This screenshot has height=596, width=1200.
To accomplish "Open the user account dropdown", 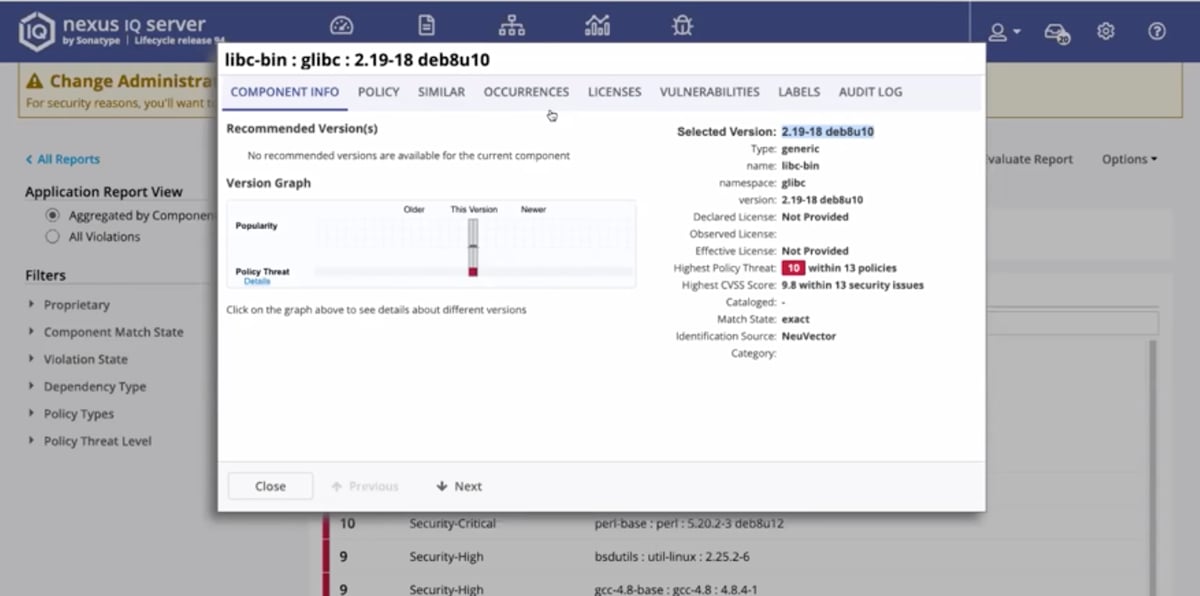I will coord(1002,31).
